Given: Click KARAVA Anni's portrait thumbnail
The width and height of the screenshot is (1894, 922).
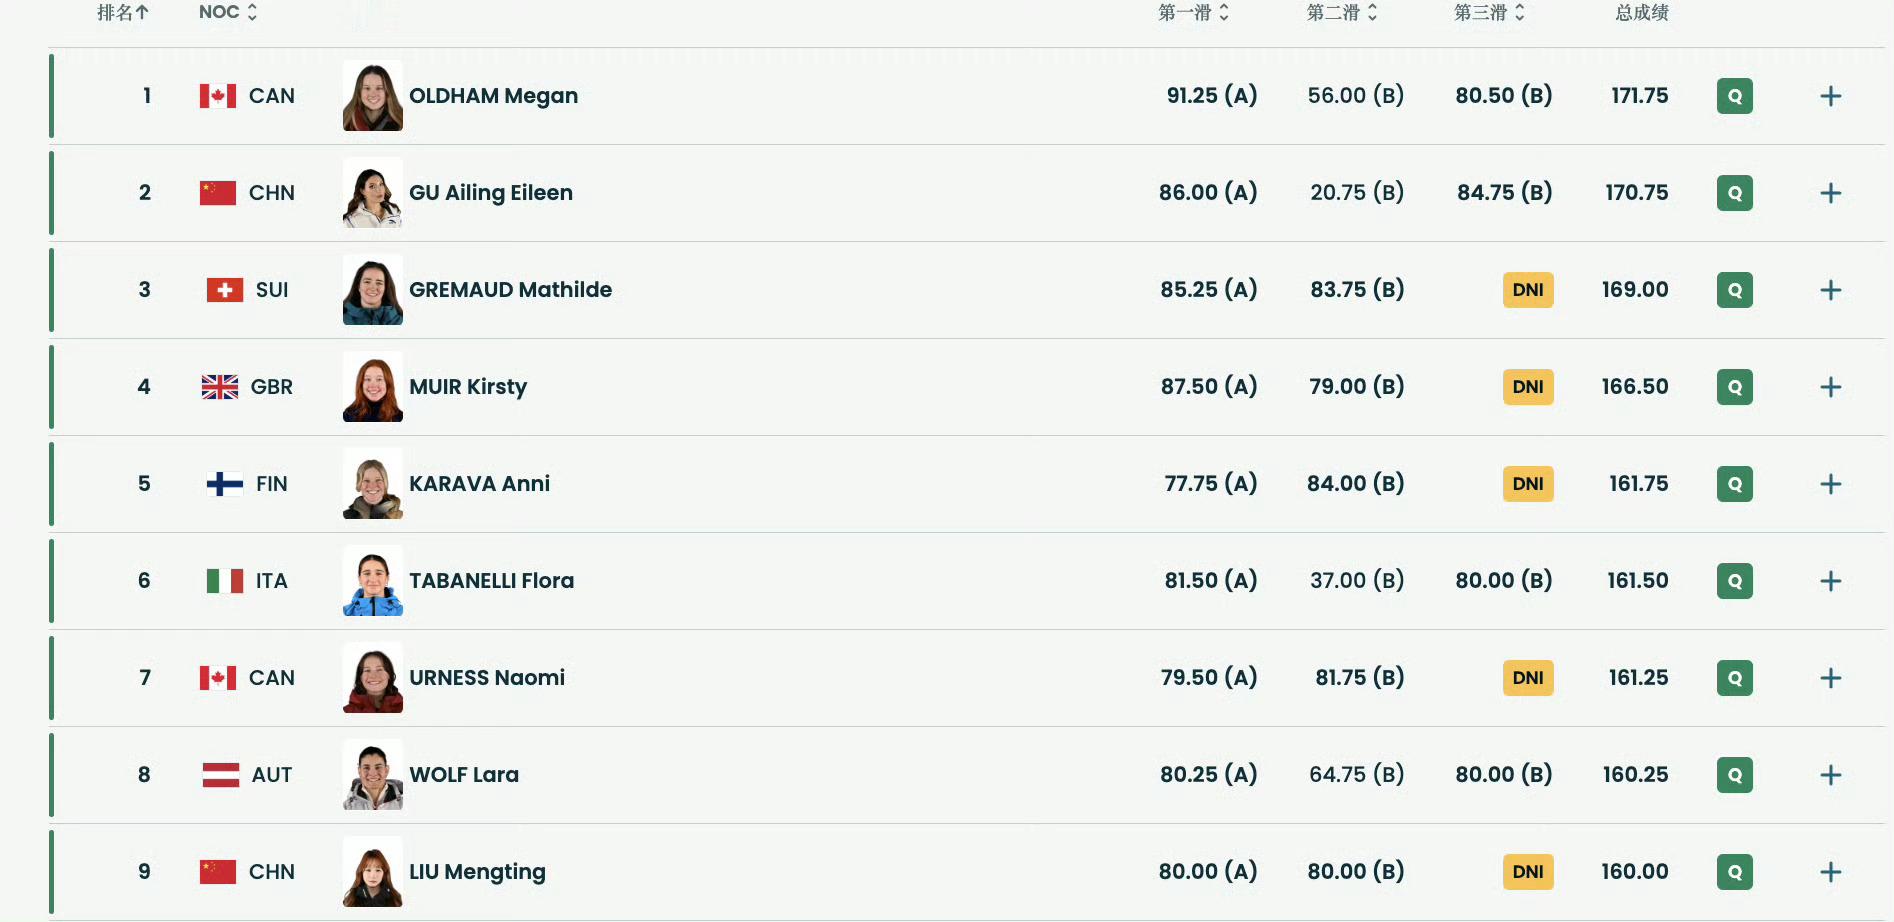Looking at the screenshot, I should pos(373,484).
